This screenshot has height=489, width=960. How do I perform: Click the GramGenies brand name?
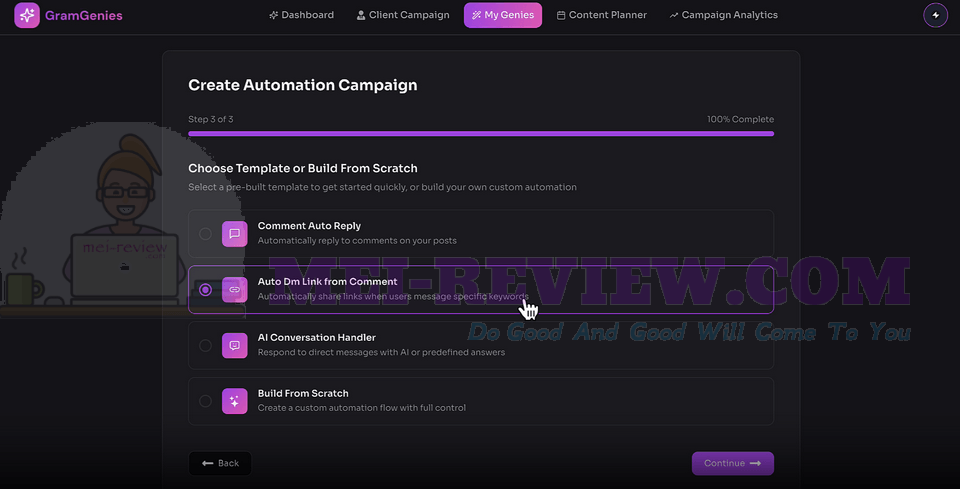84,15
